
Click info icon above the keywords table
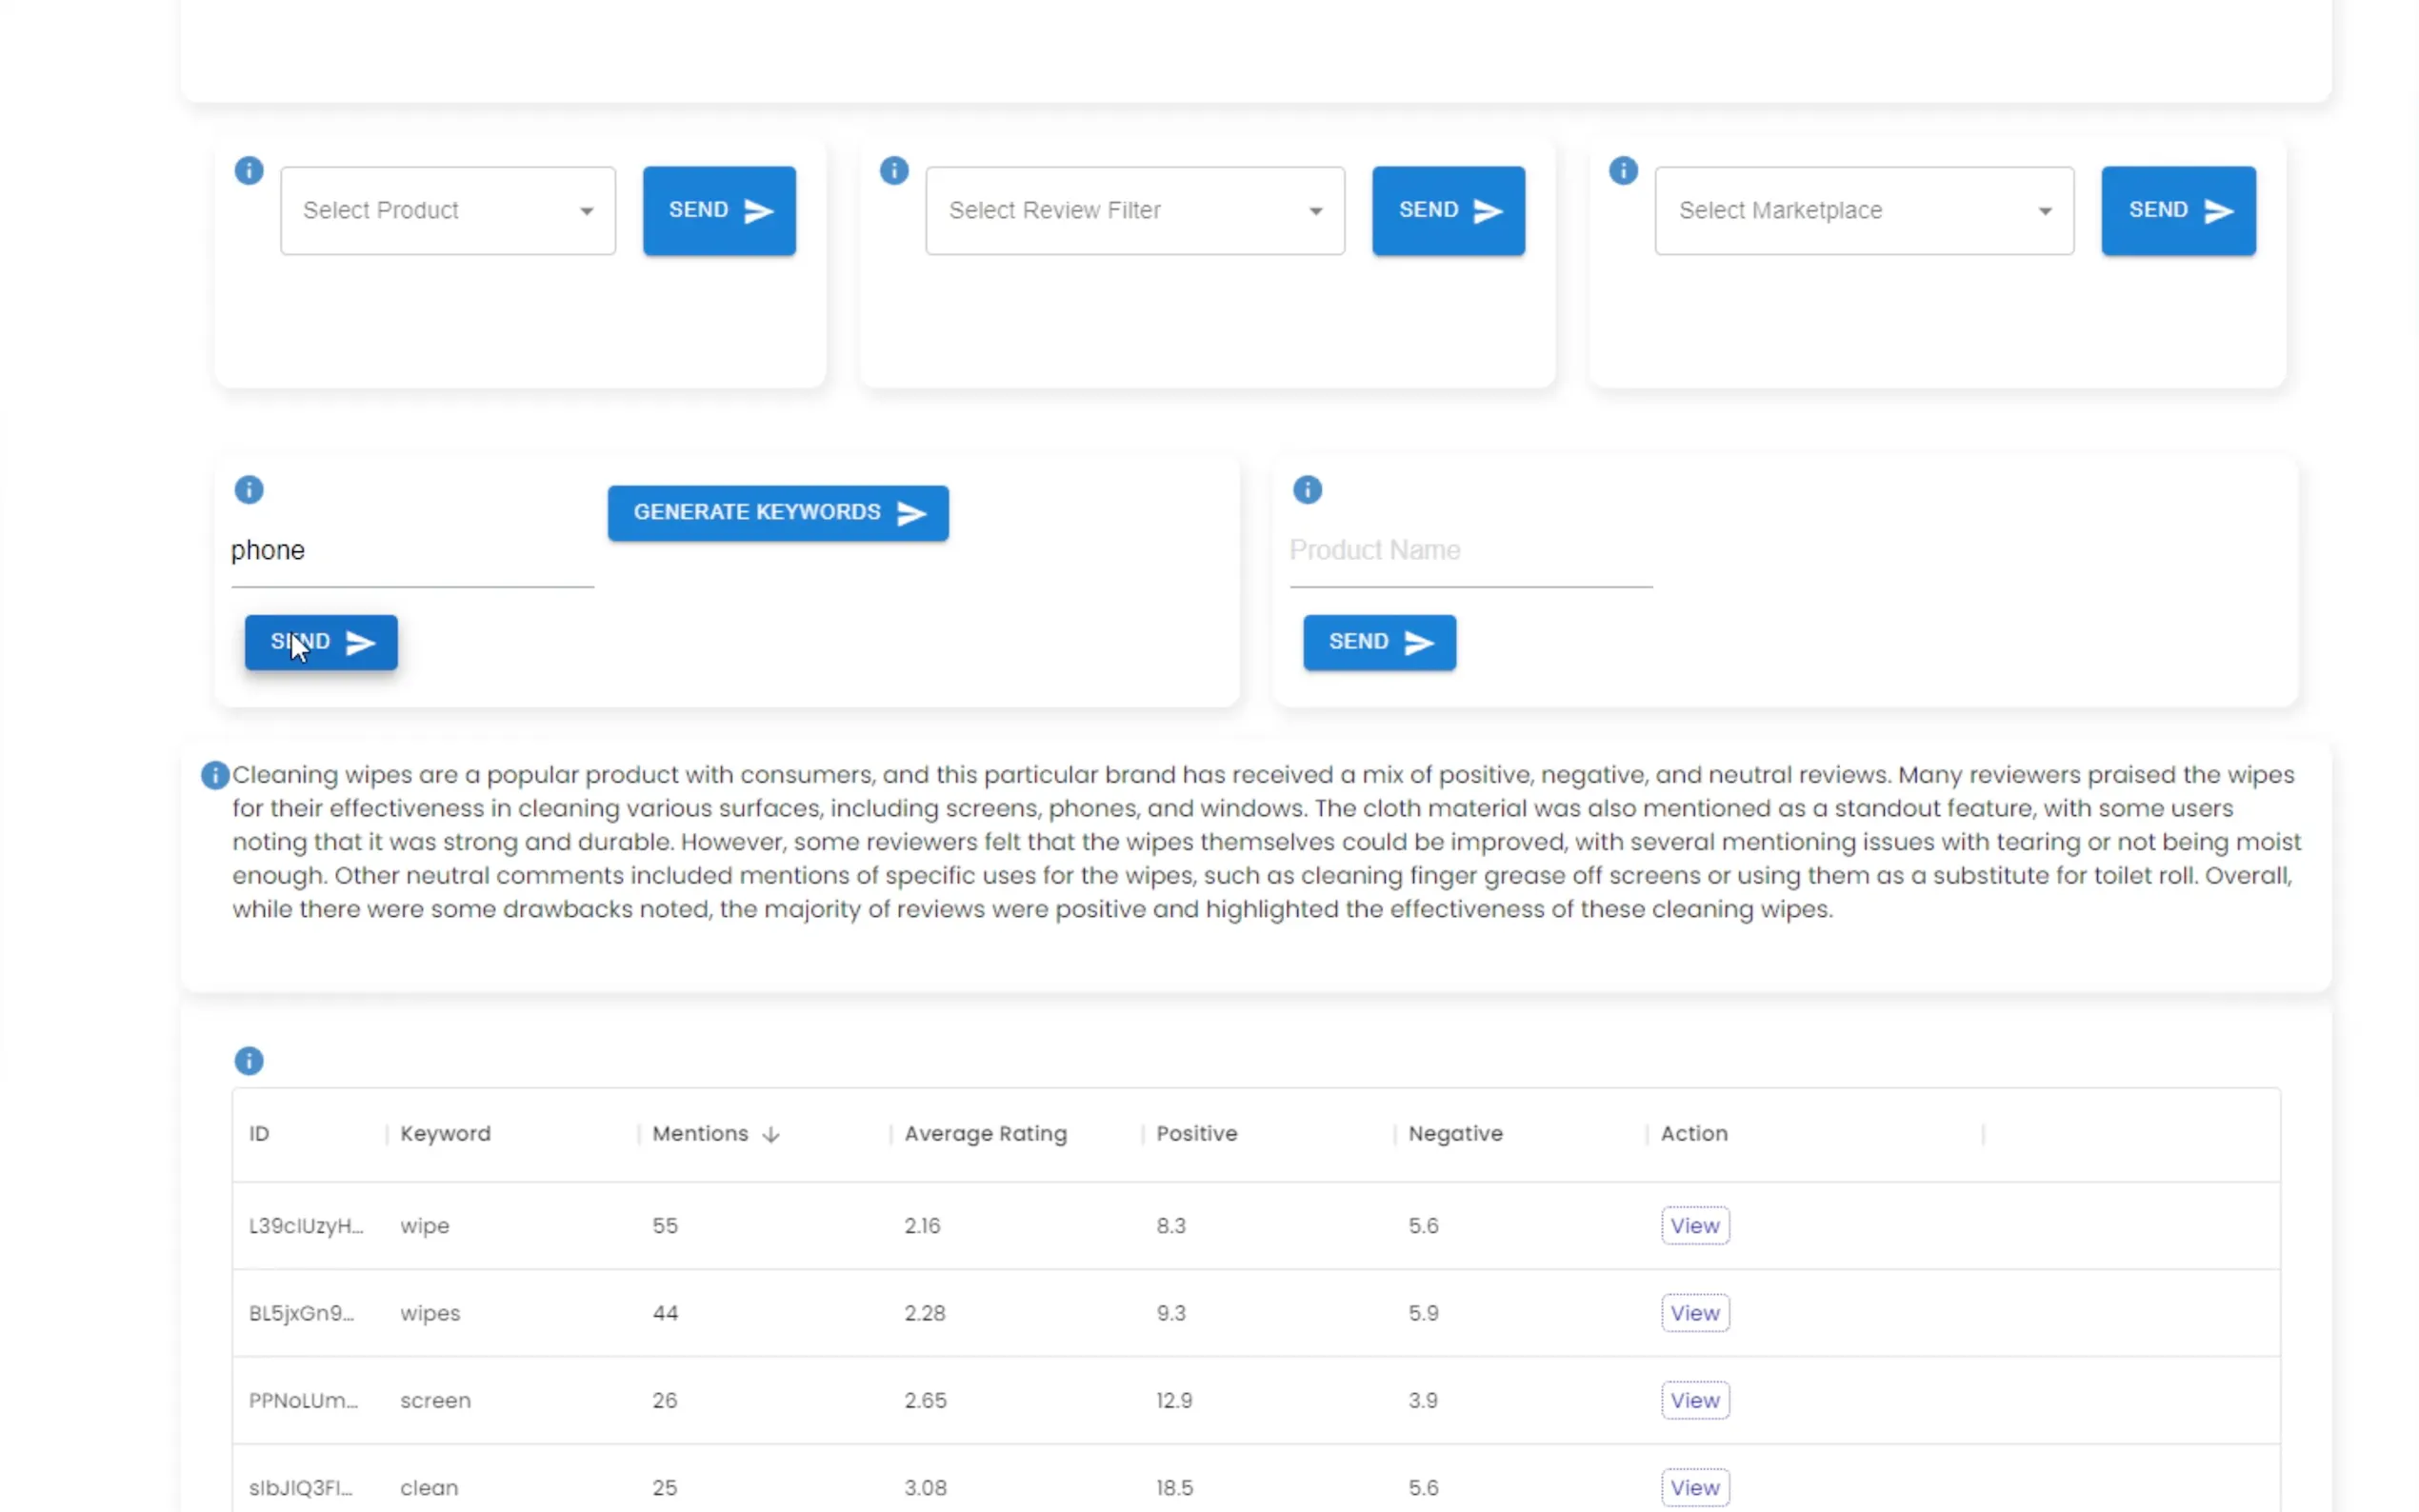pos(249,1061)
